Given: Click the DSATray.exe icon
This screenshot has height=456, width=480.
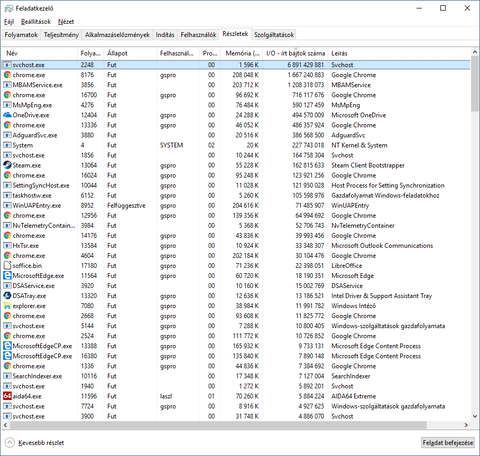Looking at the screenshot, I should click(7, 296).
